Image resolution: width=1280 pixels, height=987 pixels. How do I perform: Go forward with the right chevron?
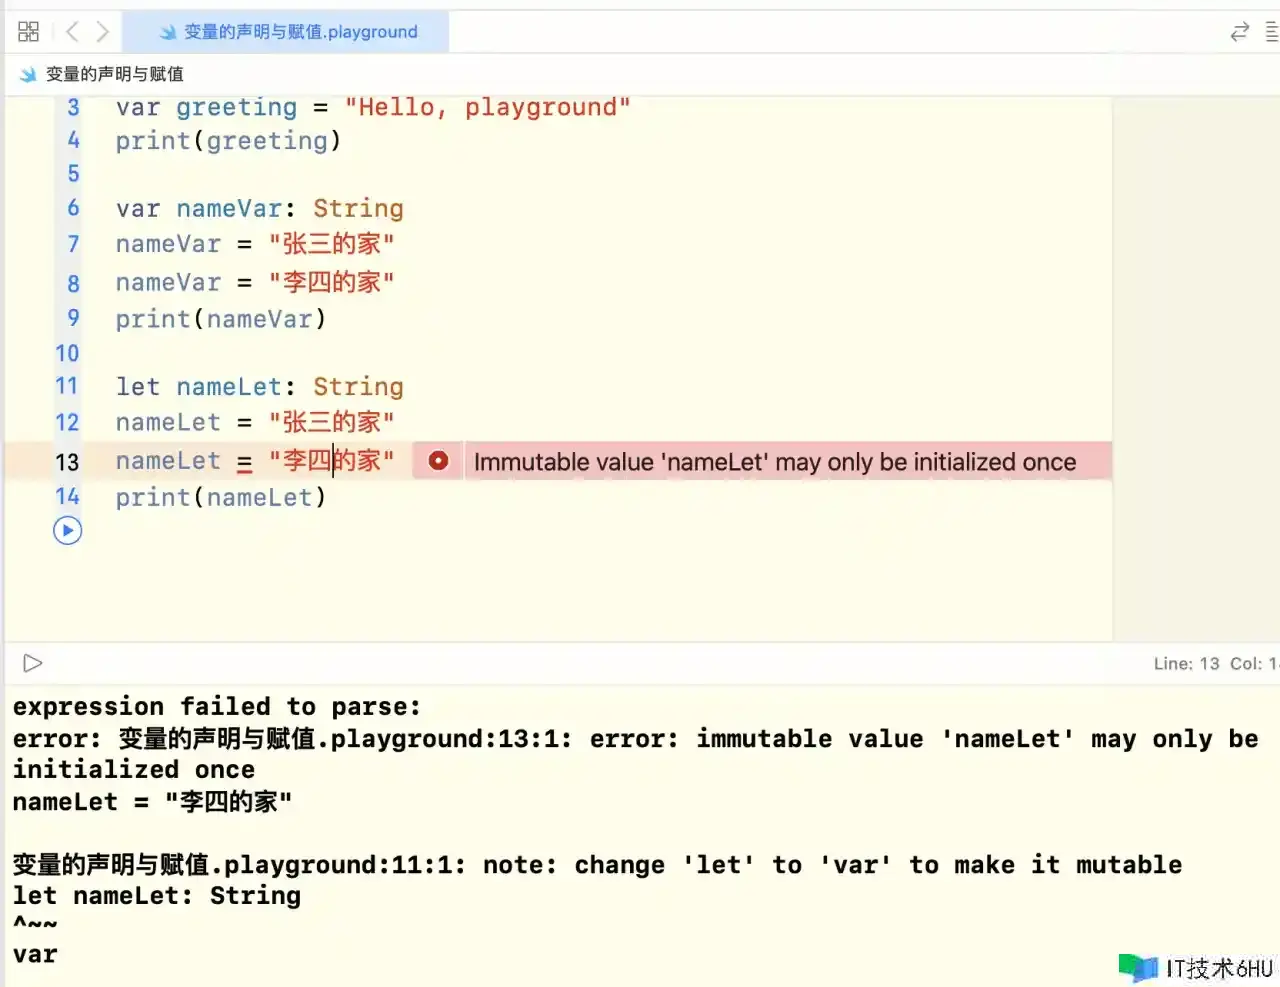click(102, 32)
